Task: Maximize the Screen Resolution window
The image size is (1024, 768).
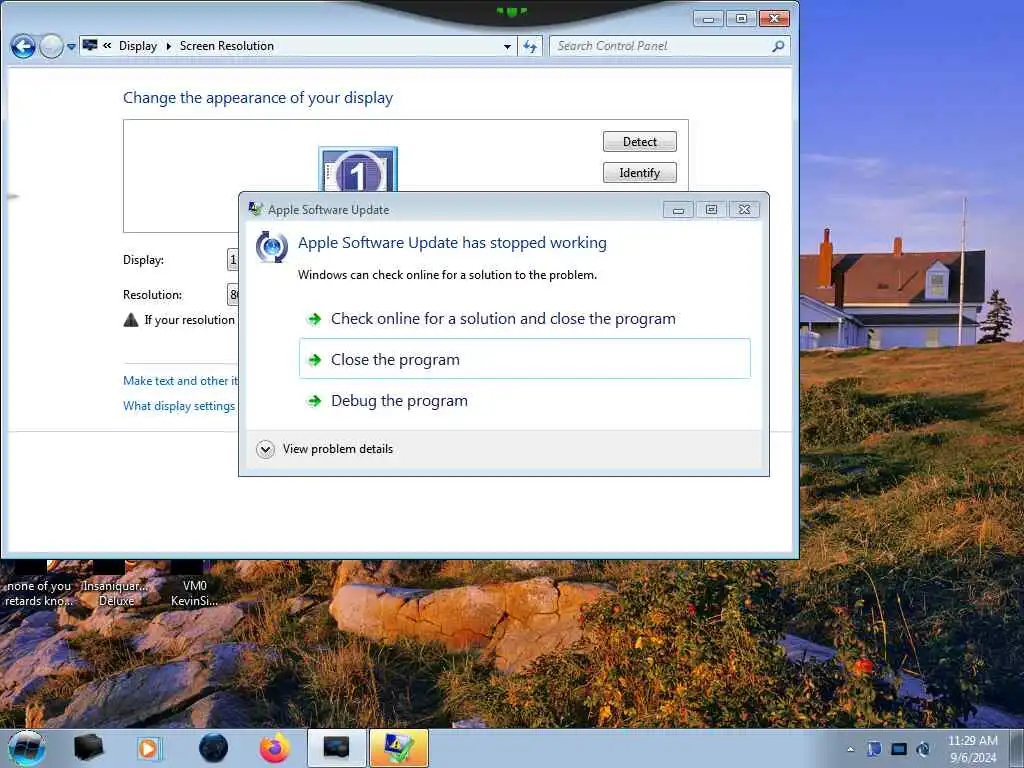Action: [741, 19]
